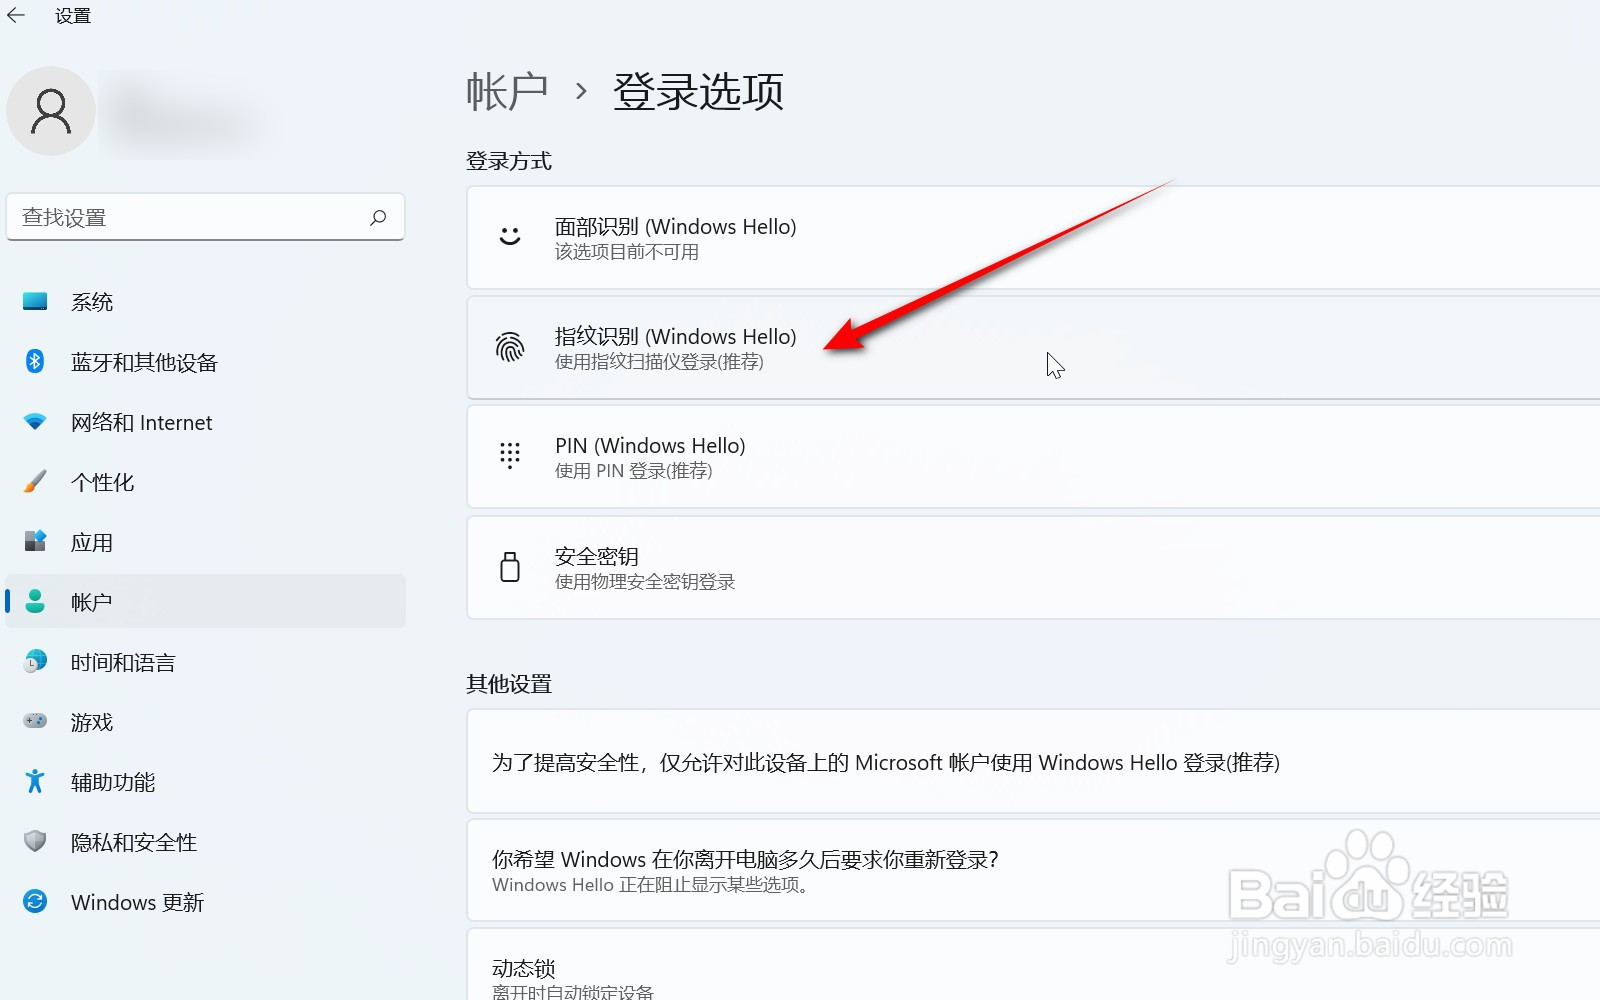Click the 系统 monitor icon
The image size is (1600, 1000).
[35, 301]
